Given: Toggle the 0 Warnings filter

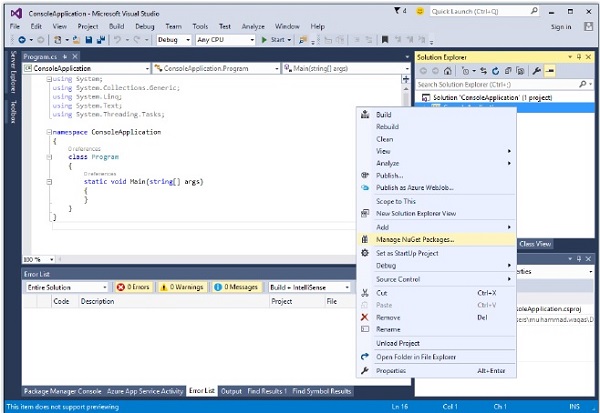Looking at the screenshot, I should [182, 287].
